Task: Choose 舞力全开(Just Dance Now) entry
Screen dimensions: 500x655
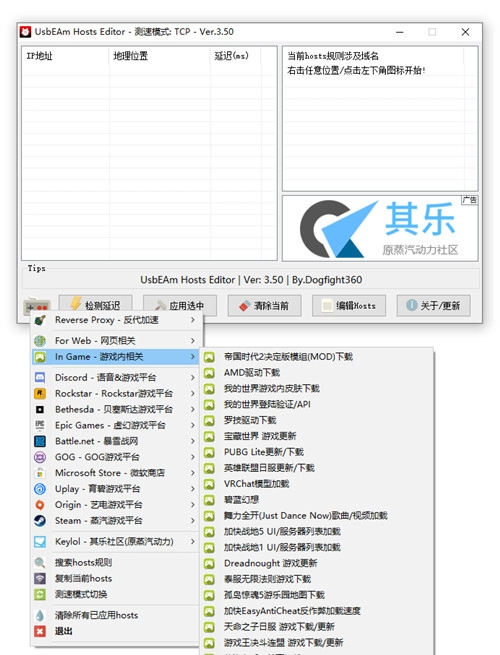Action: tap(317, 515)
